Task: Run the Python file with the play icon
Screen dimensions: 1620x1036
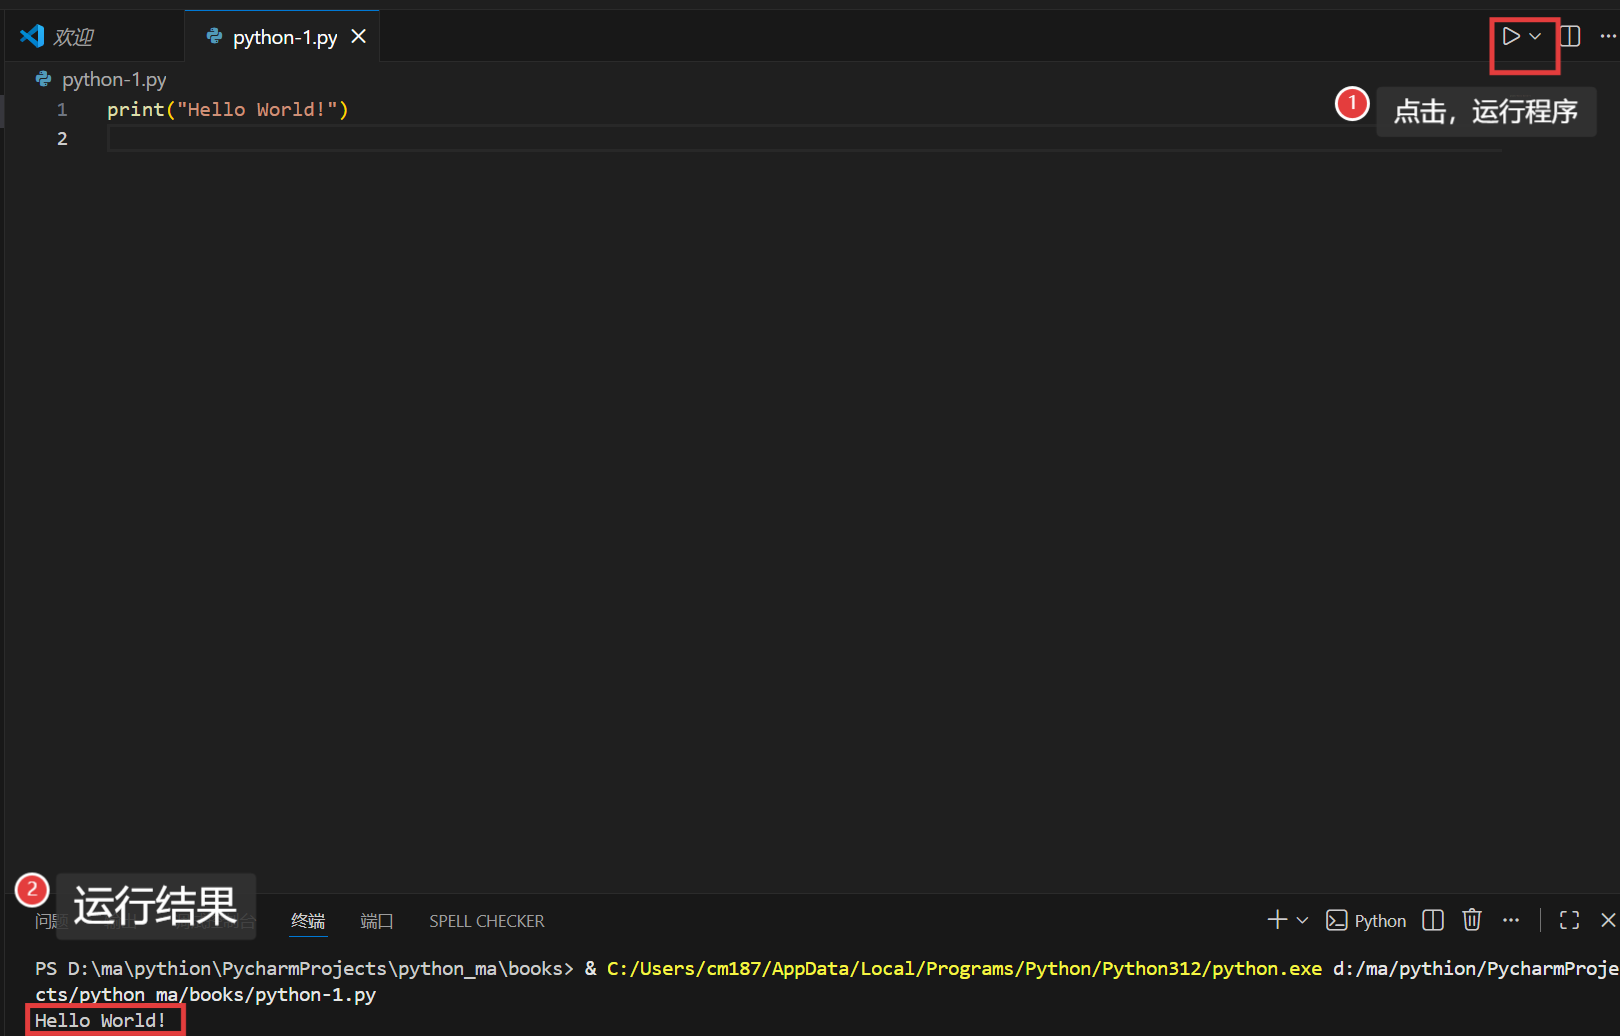Action: pyautogui.click(x=1510, y=37)
